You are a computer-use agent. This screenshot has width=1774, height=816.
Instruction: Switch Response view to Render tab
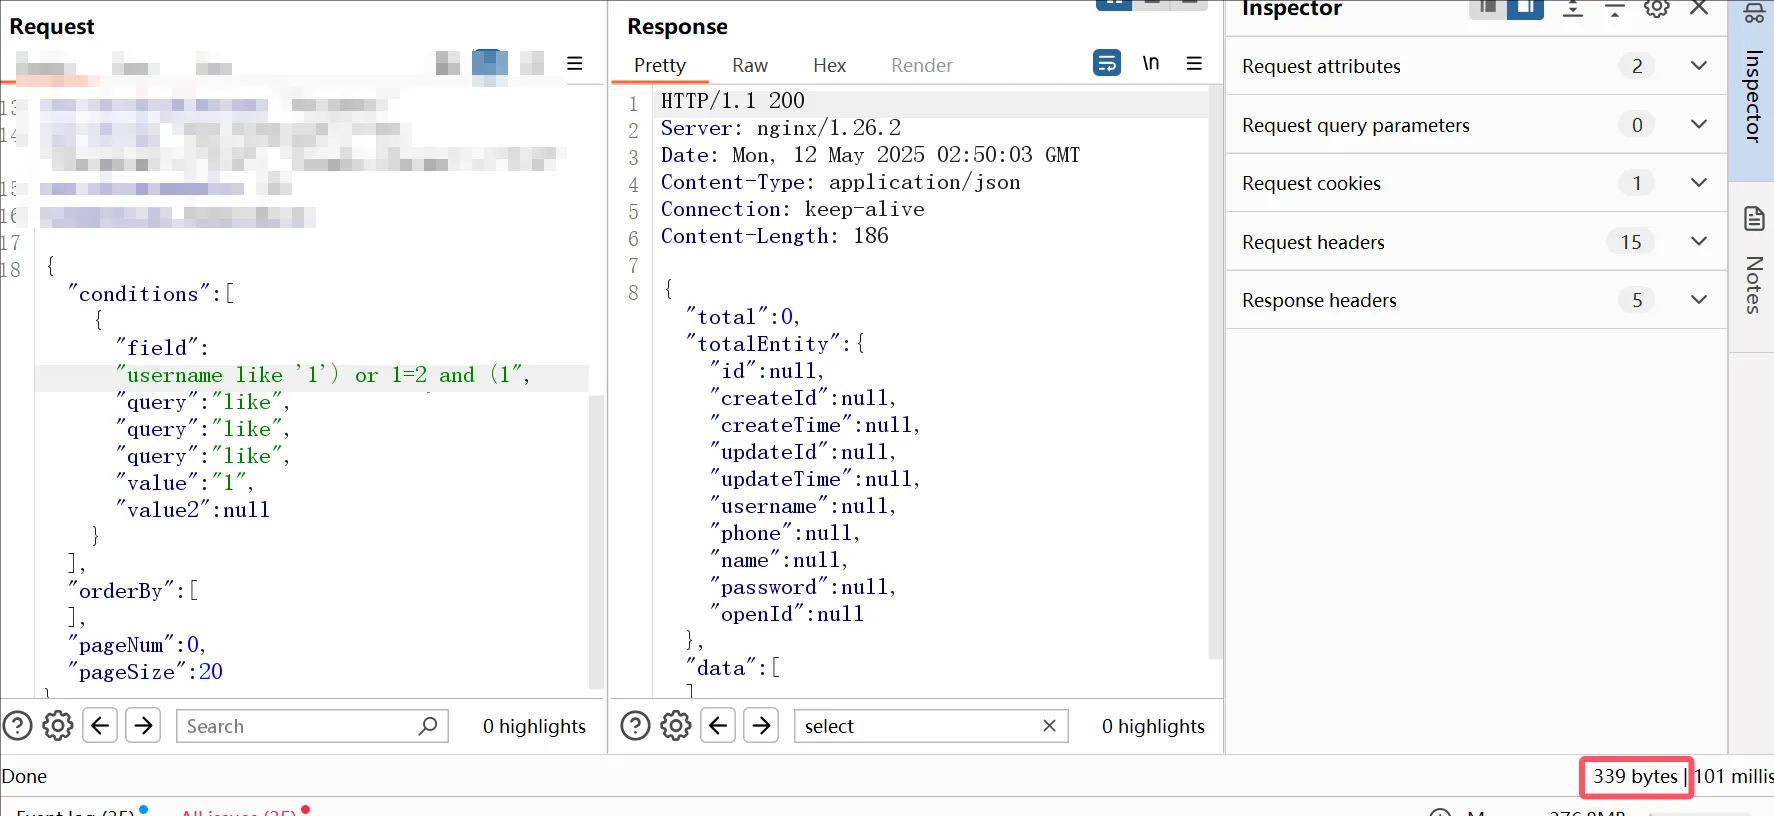[x=922, y=65]
